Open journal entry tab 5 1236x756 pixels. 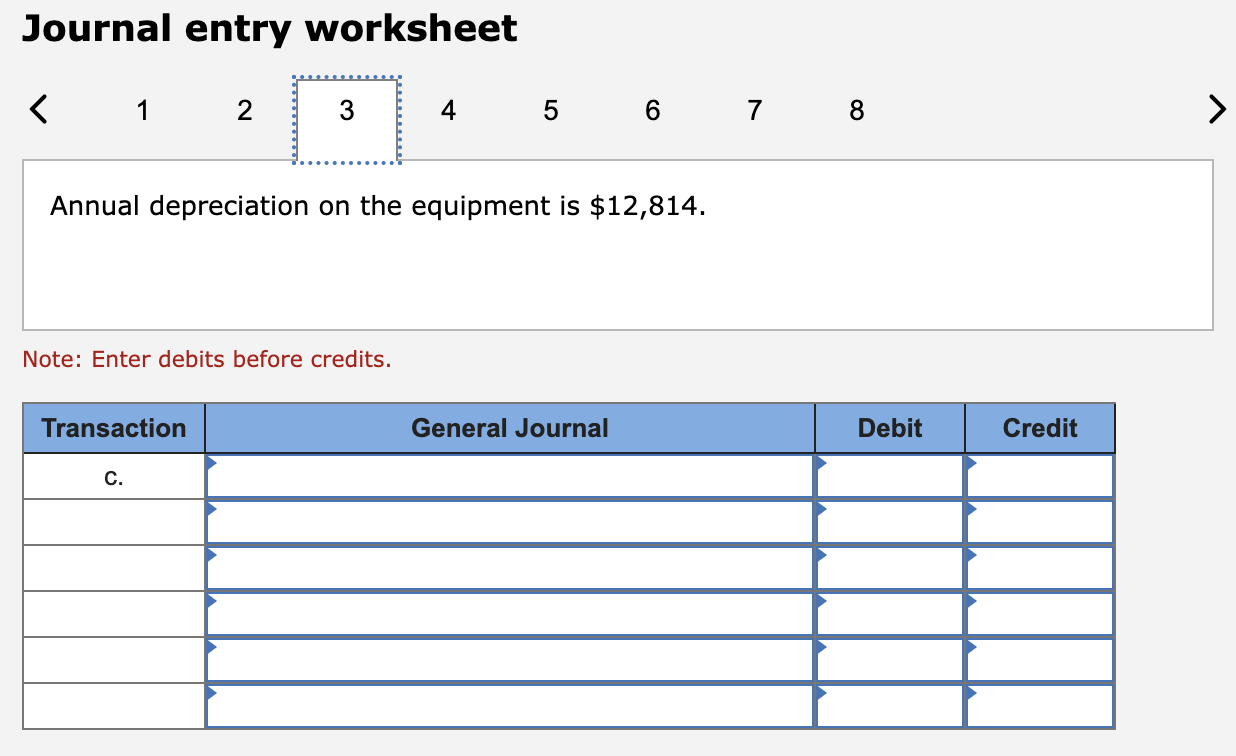[x=550, y=110]
